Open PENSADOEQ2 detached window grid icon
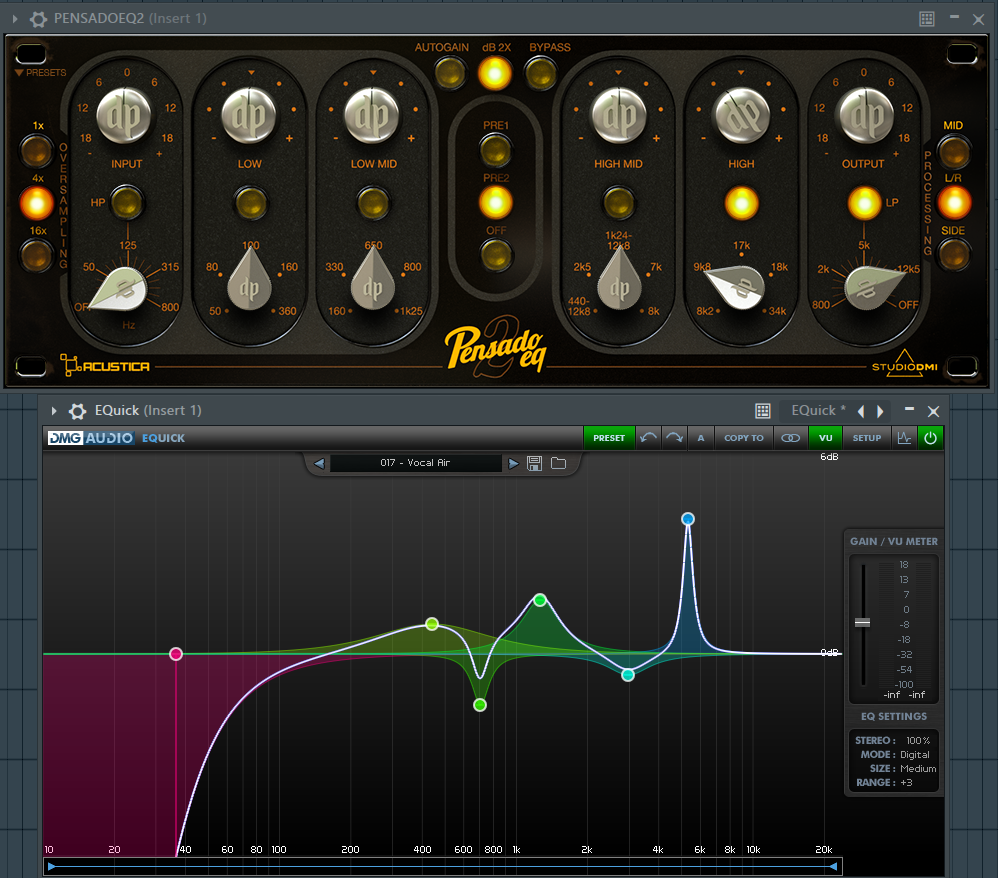Image resolution: width=998 pixels, height=878 pixels. click(927, 18)
